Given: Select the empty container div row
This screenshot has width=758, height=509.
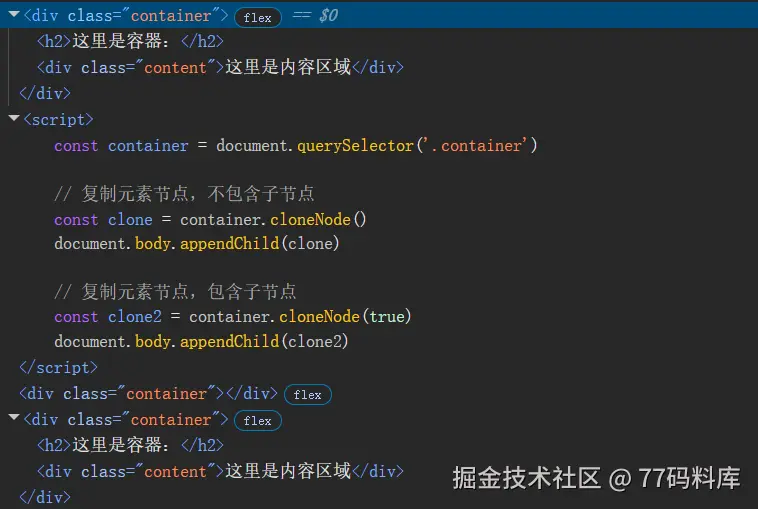Looking at the screenshot, I should (x=148, y=393).
